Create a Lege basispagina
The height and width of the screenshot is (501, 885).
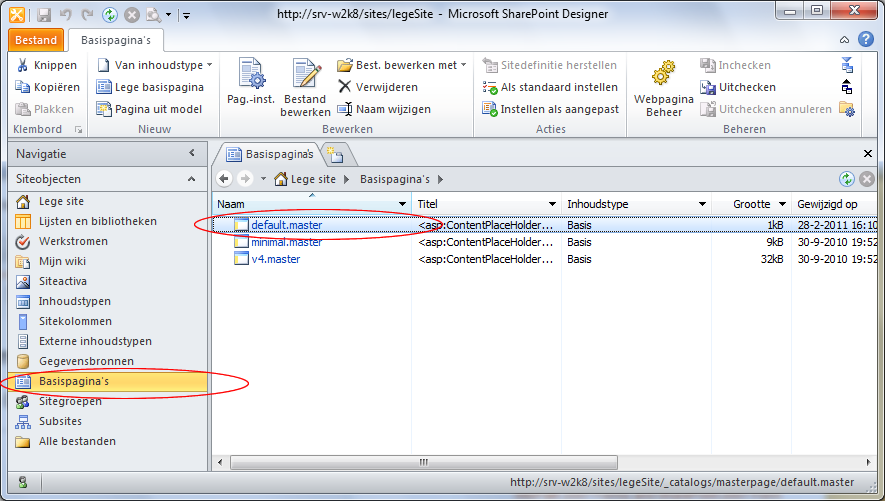[150, 87]
